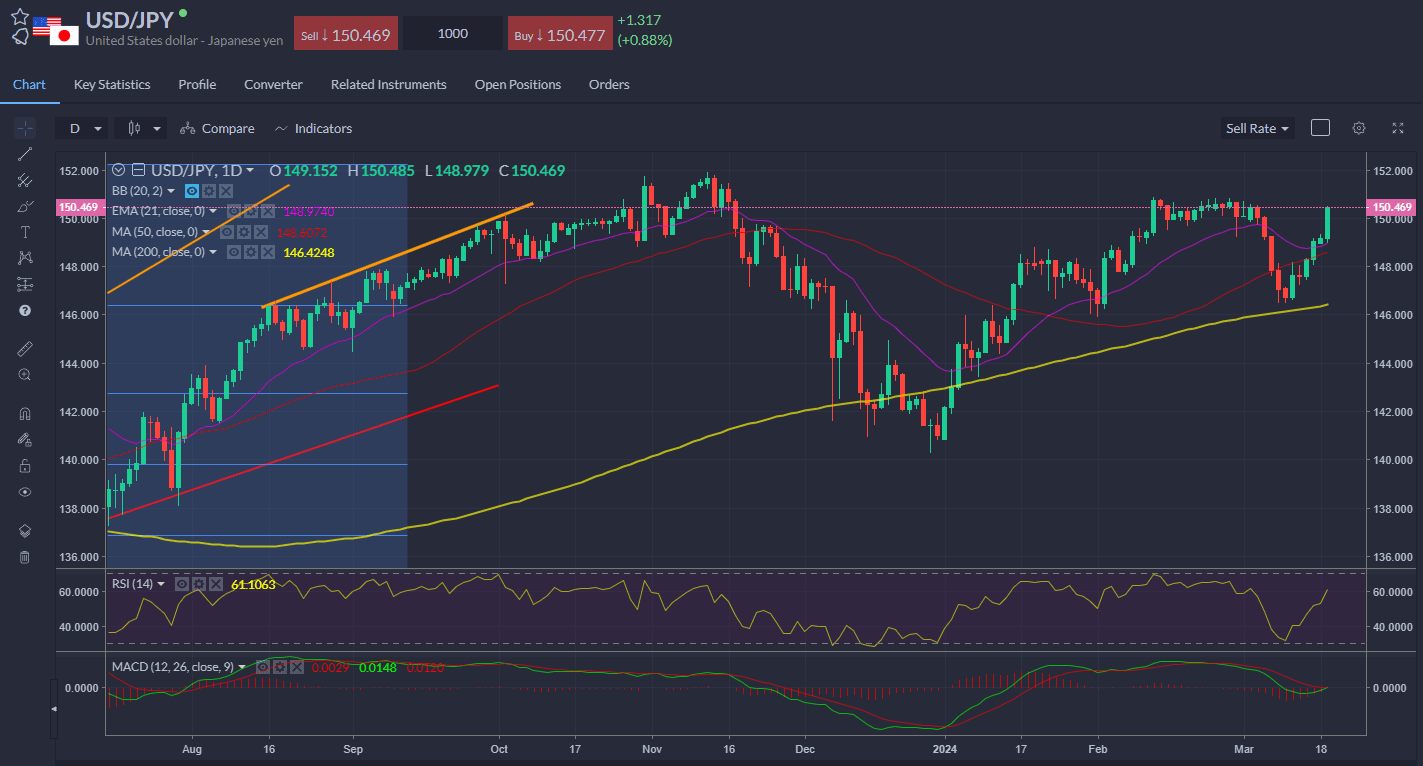Image resolution: width=1423 pixels, height=766 pixels.
Task: Open the D timeframe dropdown
Action: coord(82,128)
